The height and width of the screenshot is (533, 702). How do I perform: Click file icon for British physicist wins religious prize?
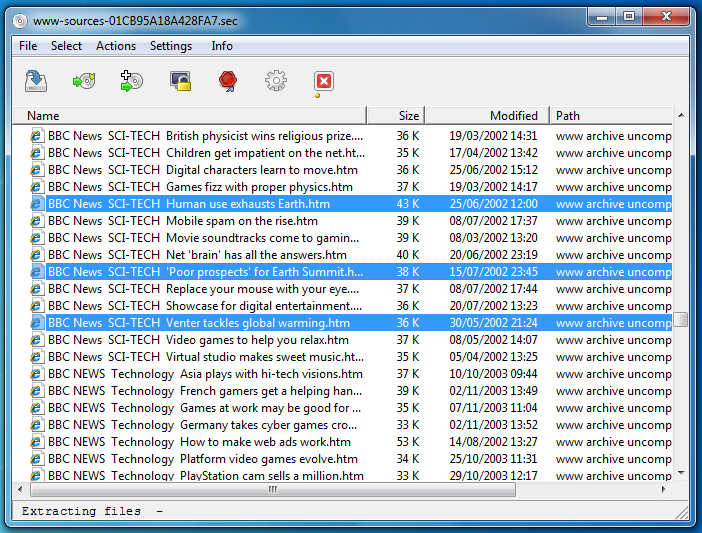pyautogui.click(x=37, y=136)
